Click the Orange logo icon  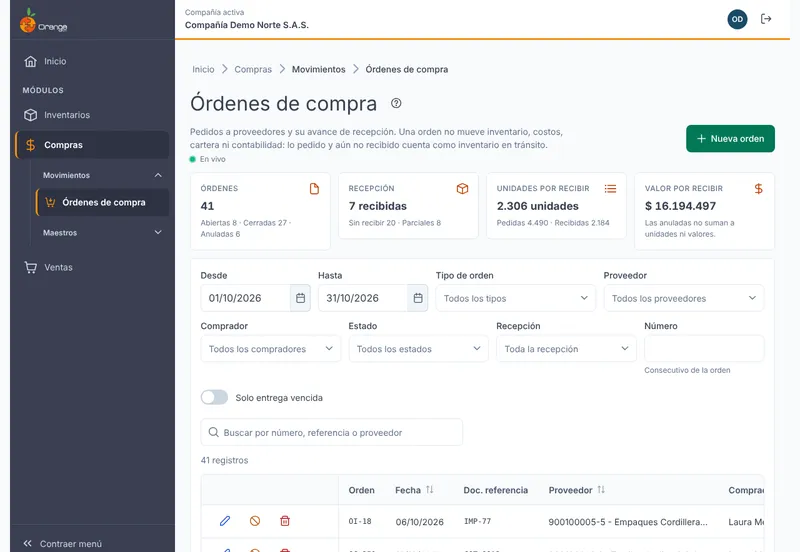click(x=28, y=21)
